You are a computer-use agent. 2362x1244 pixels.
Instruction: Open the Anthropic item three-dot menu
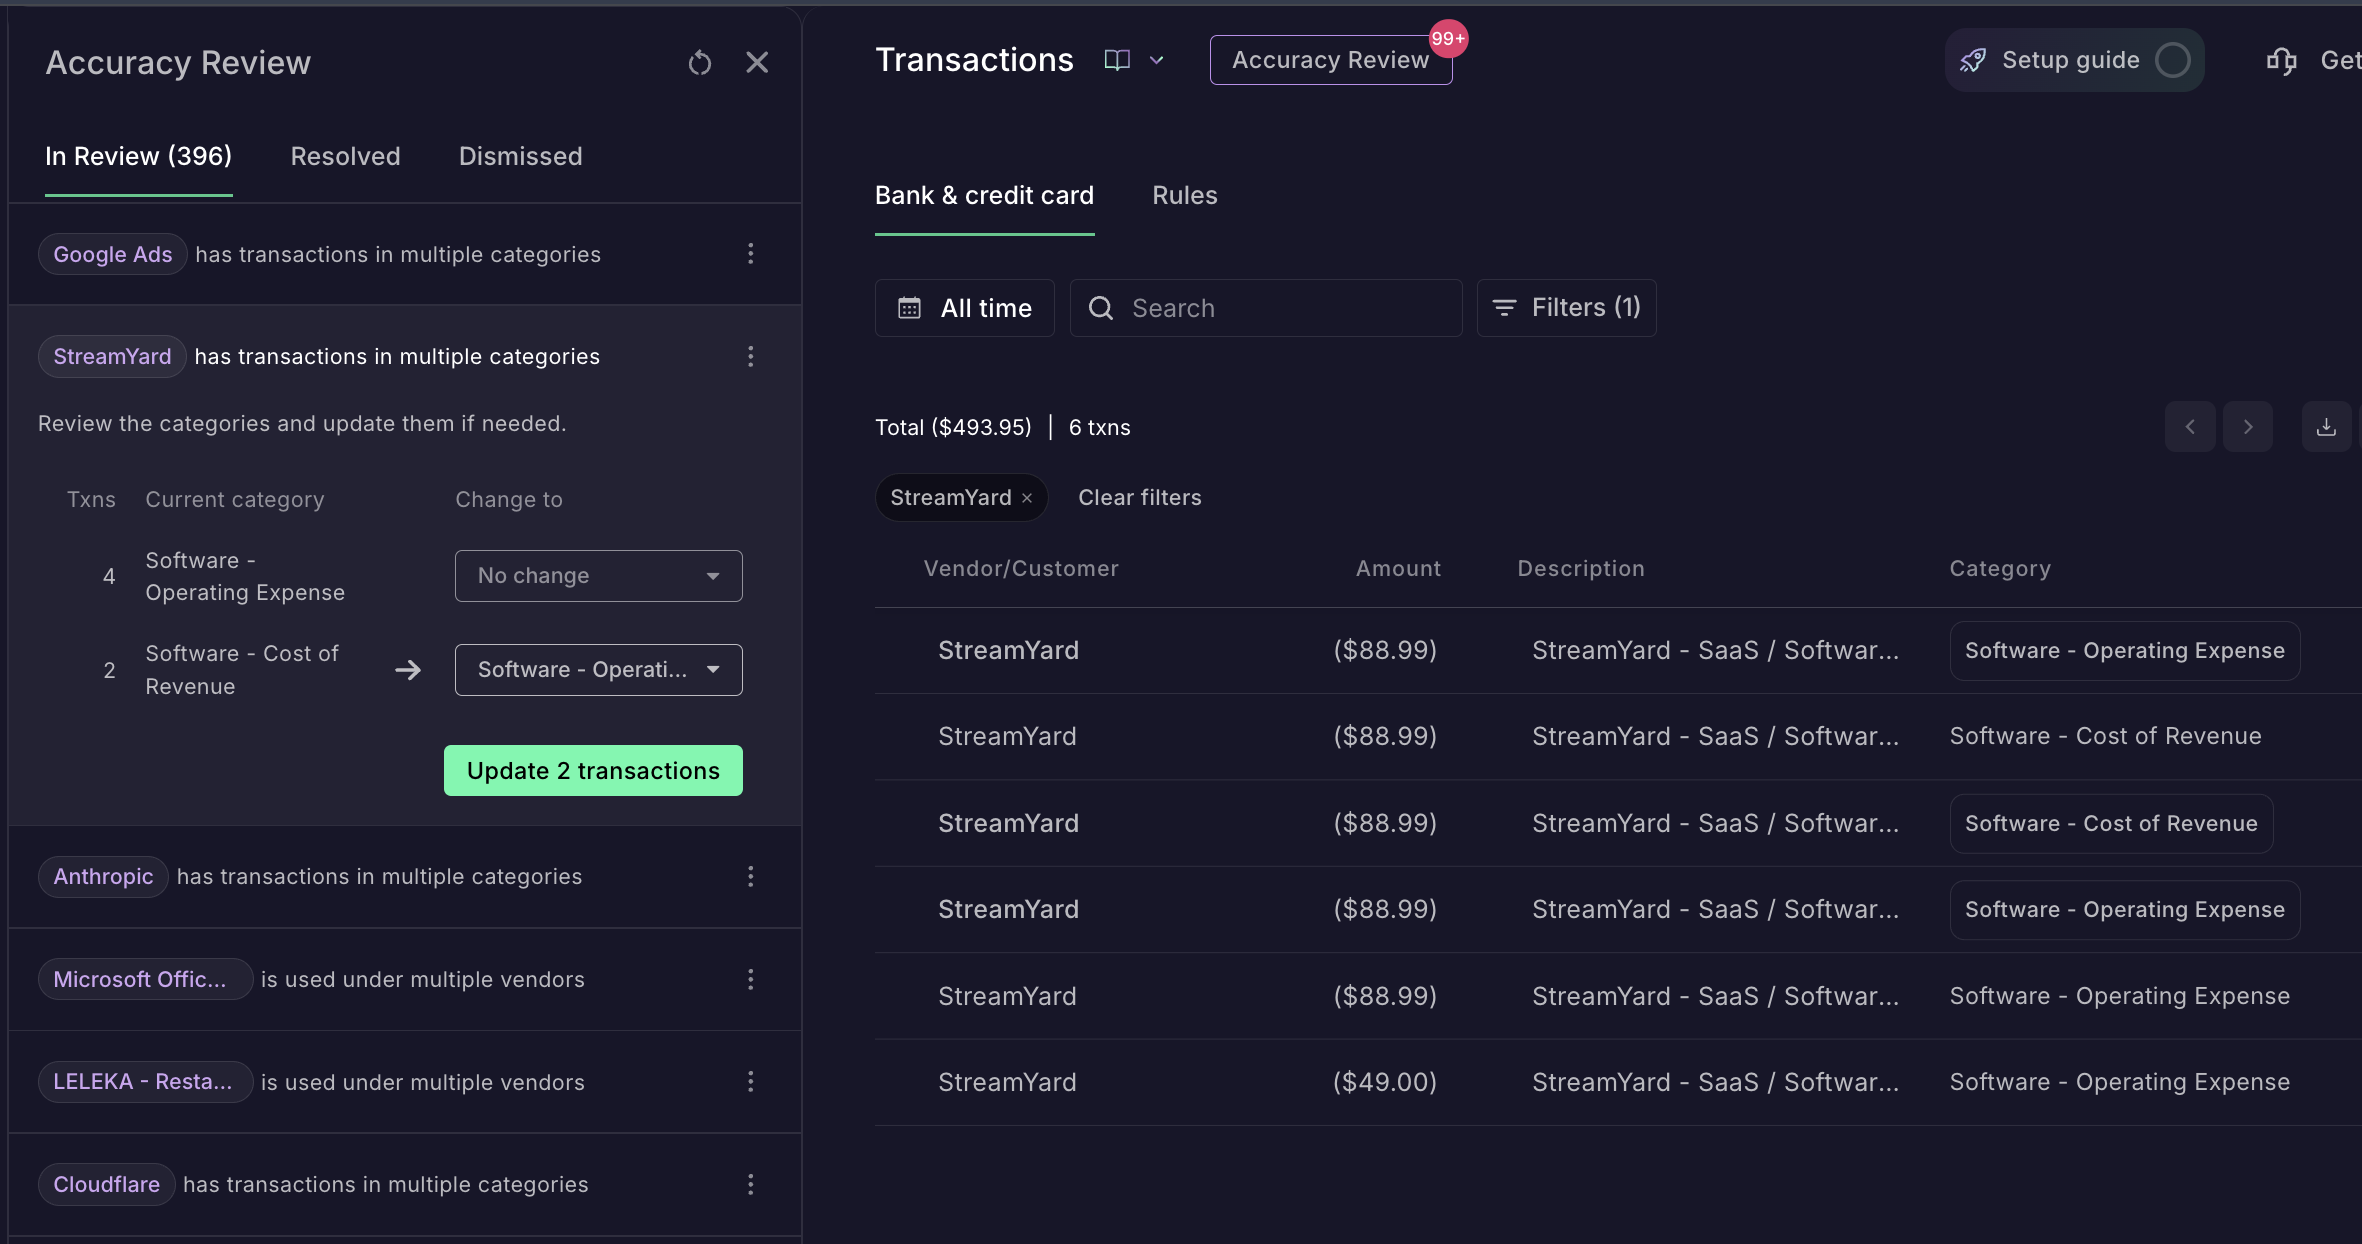click(x=750, y=877)
